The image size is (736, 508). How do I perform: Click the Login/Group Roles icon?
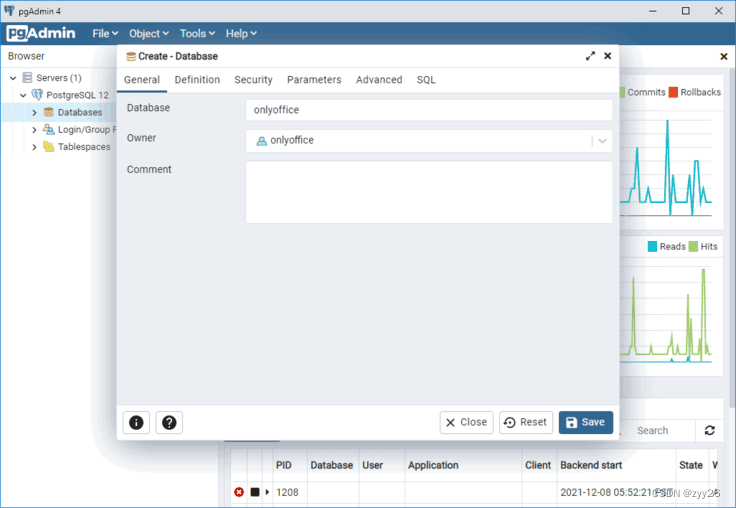(x=48, y=129)
